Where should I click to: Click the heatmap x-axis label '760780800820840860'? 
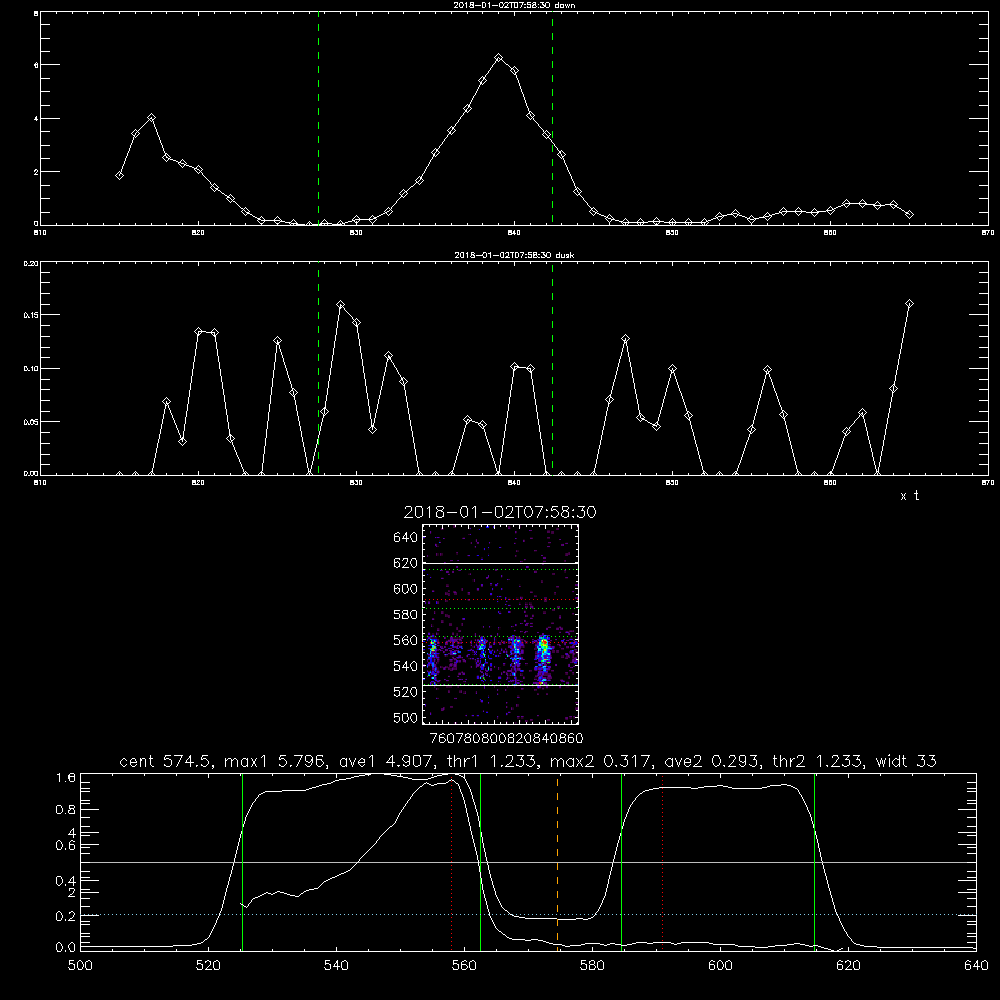point(506,739)
